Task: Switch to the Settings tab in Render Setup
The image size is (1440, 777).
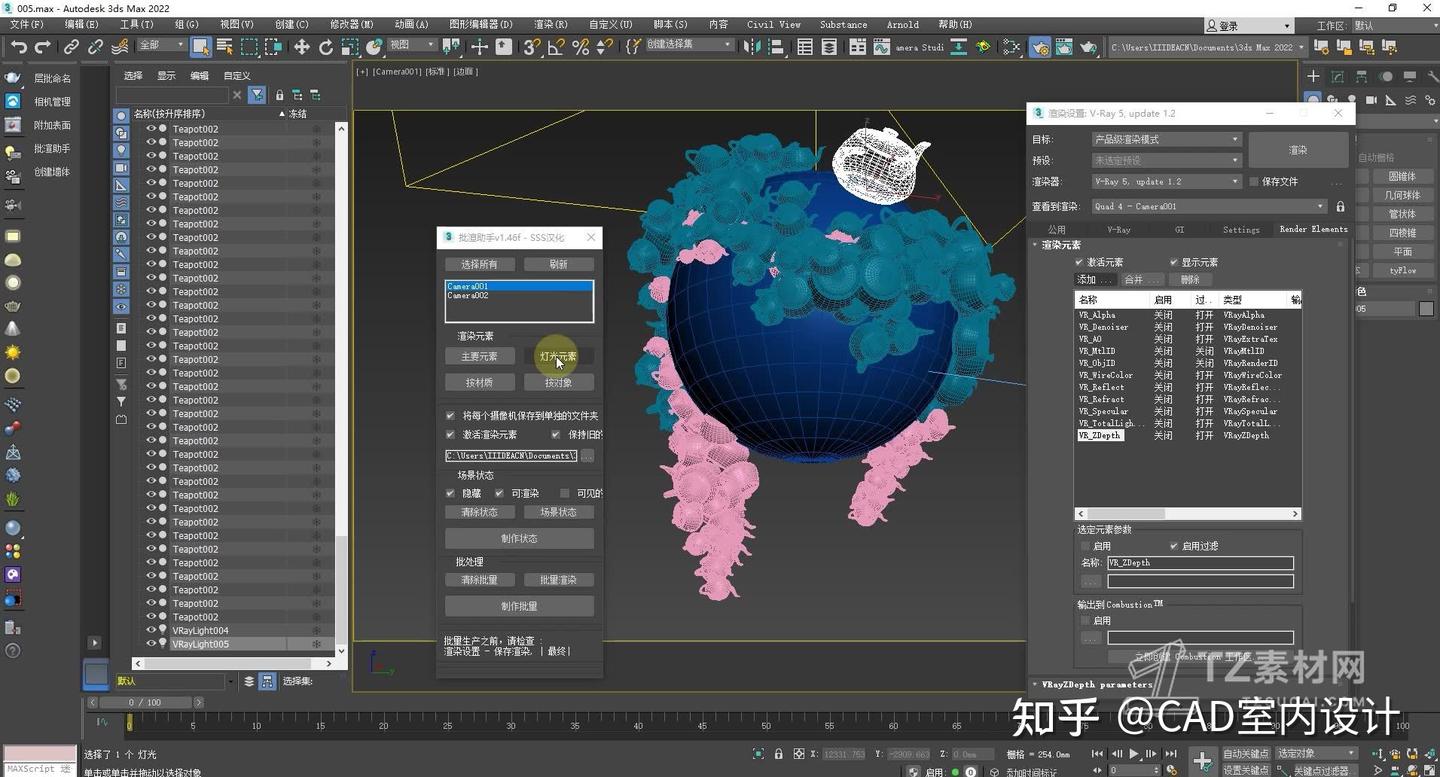Action: [x=1241, y=229]
